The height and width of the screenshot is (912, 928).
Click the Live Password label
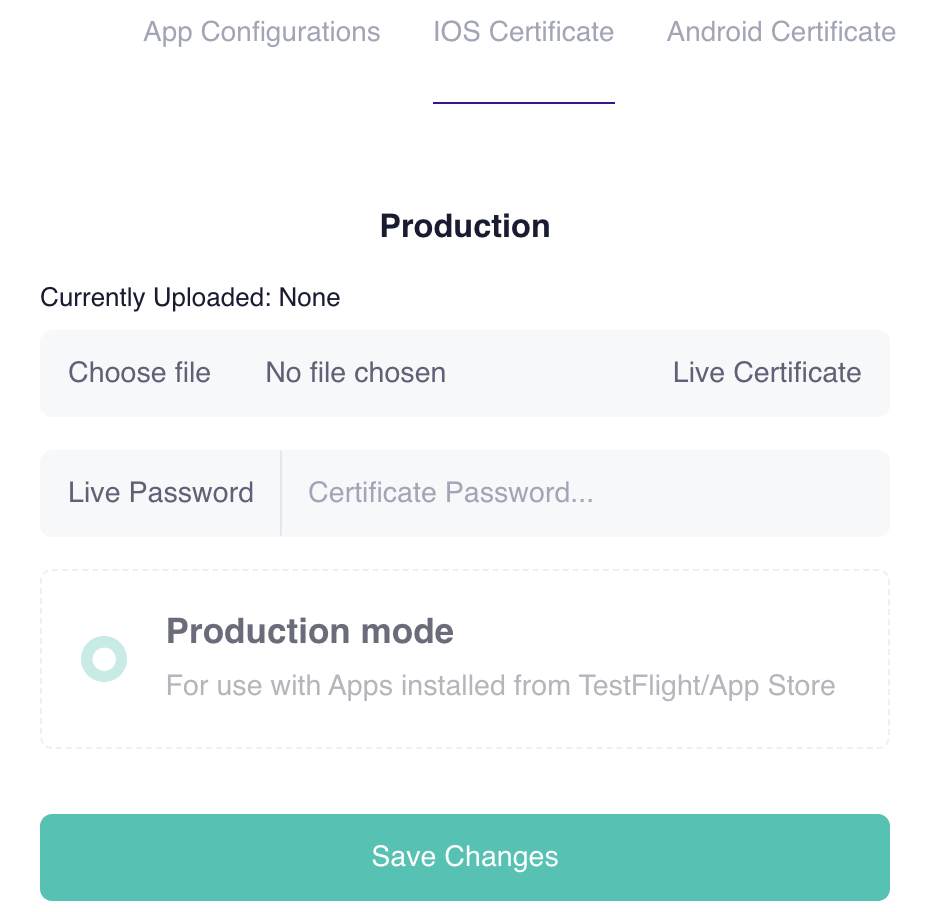tap(161, 493)
